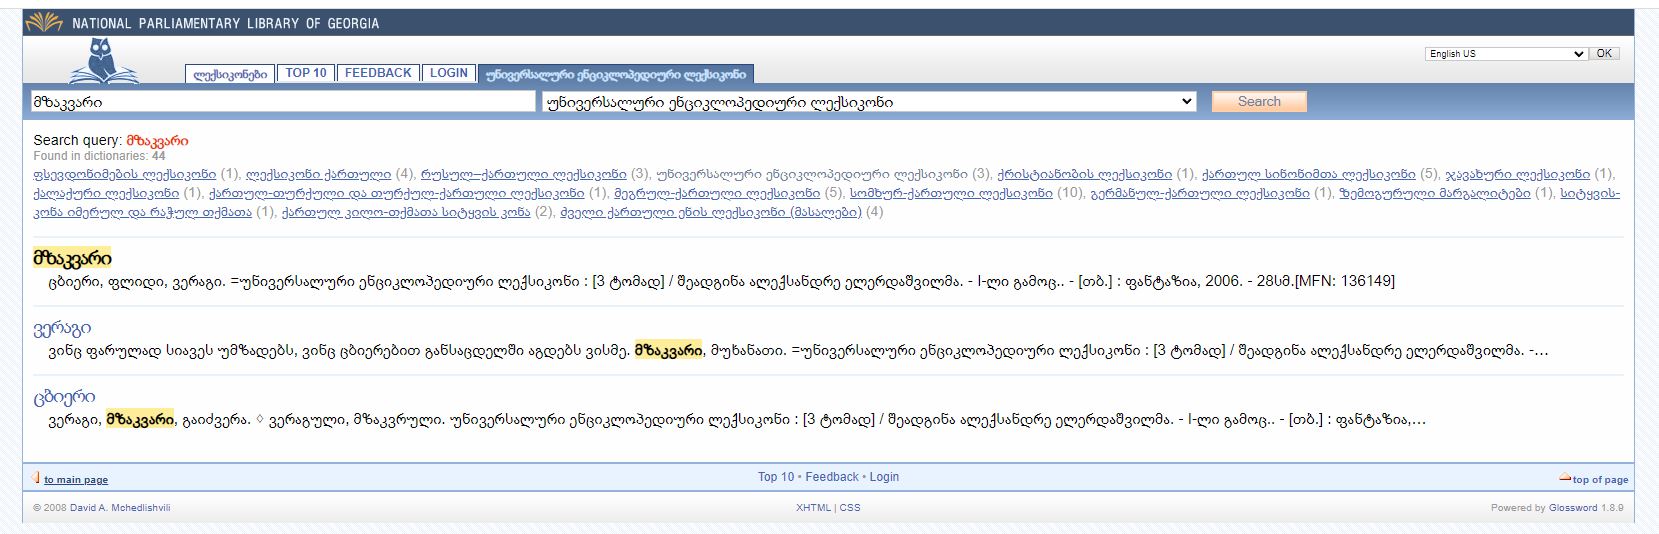Open the TOP 10 tab
The width and height of the screenshot is (1659, 534).
306,73
